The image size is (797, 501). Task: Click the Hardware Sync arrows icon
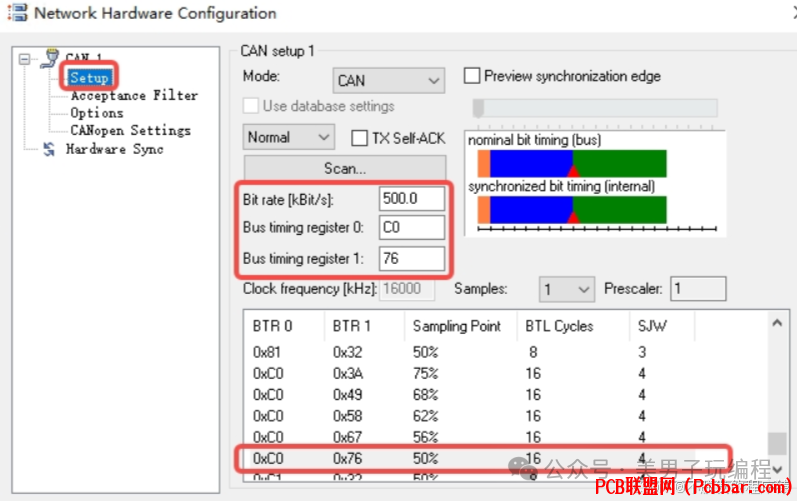[49, 149]
